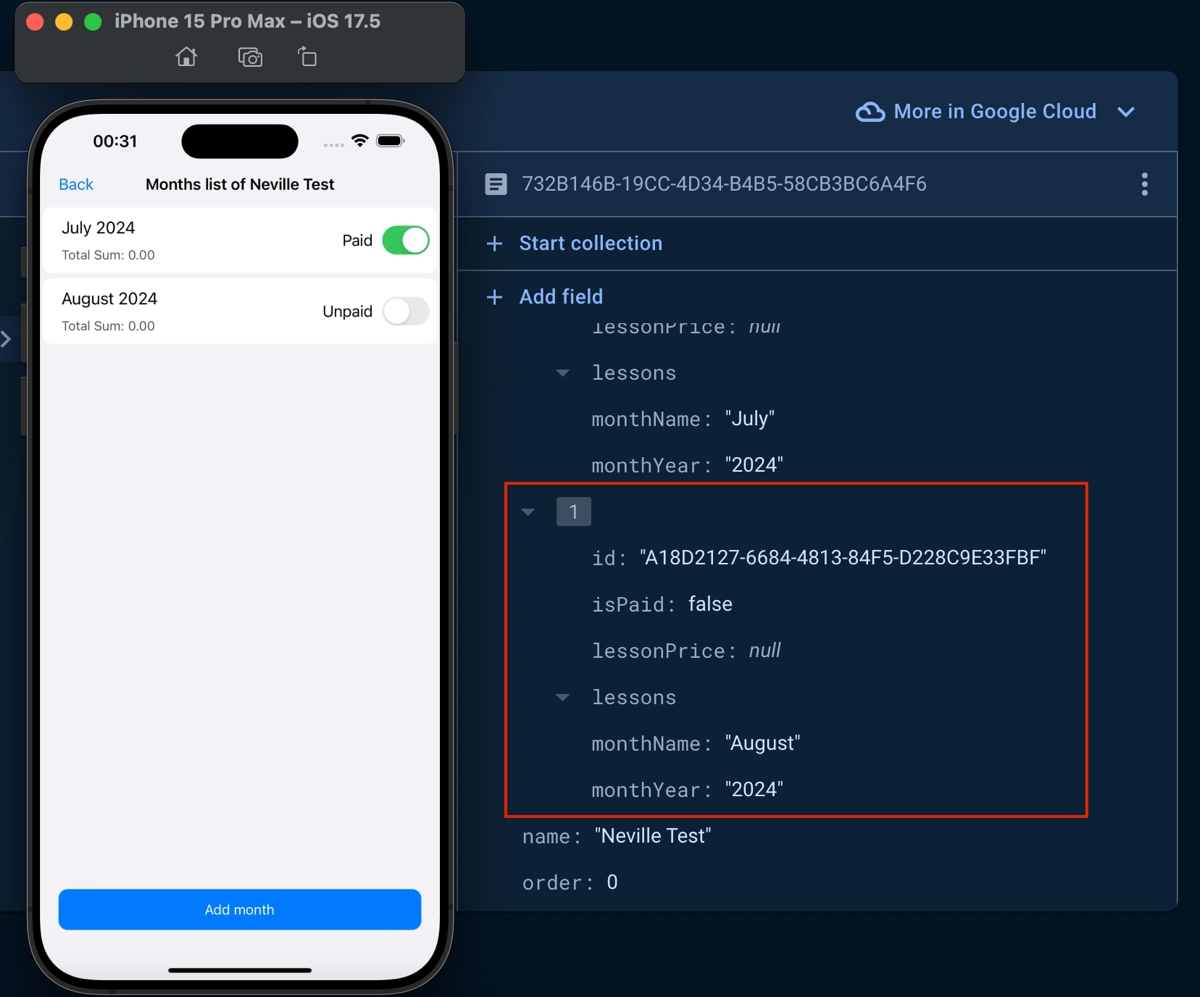Screen dimensions: 1200x997
Task: Collapse the array item labeled 1
Action: (528, 511)
